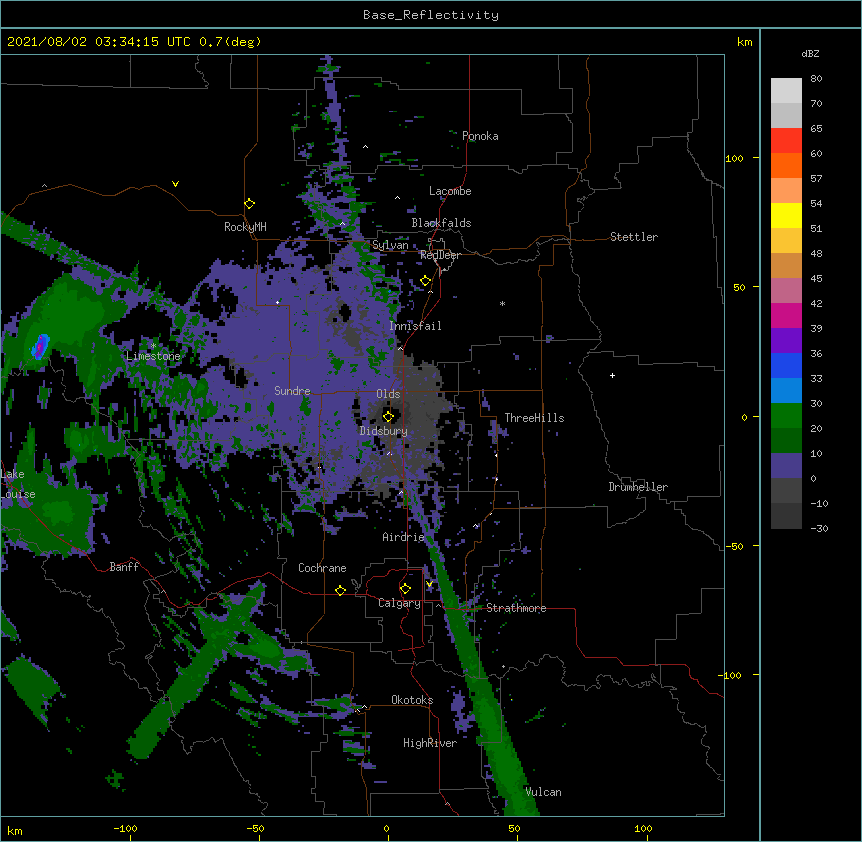This screenshot has height=842, width=862.
Task: Click the white plus marker north of Drumheller
Action: [612, 375]
